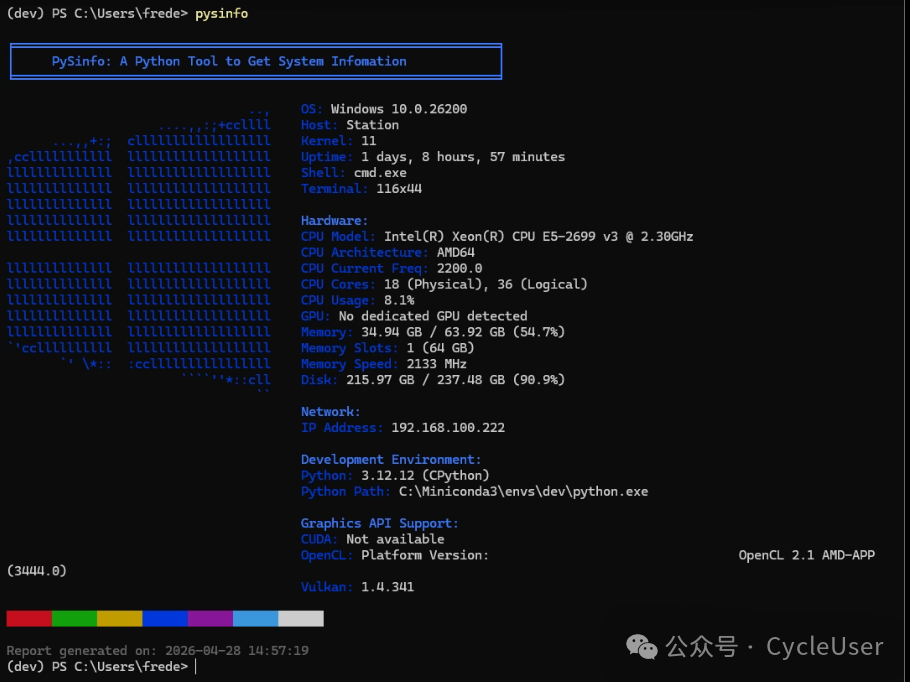Click the '(3444.0)' wrapped text
Screen dimensions: 910x682
[37, 571]
